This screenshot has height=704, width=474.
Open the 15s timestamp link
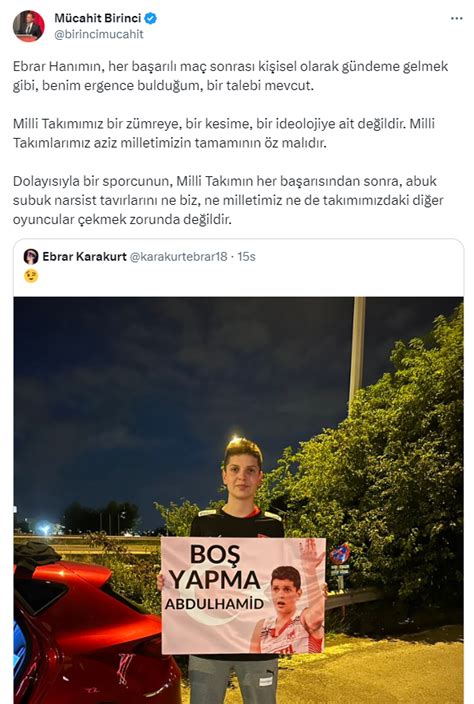(246, 256)
